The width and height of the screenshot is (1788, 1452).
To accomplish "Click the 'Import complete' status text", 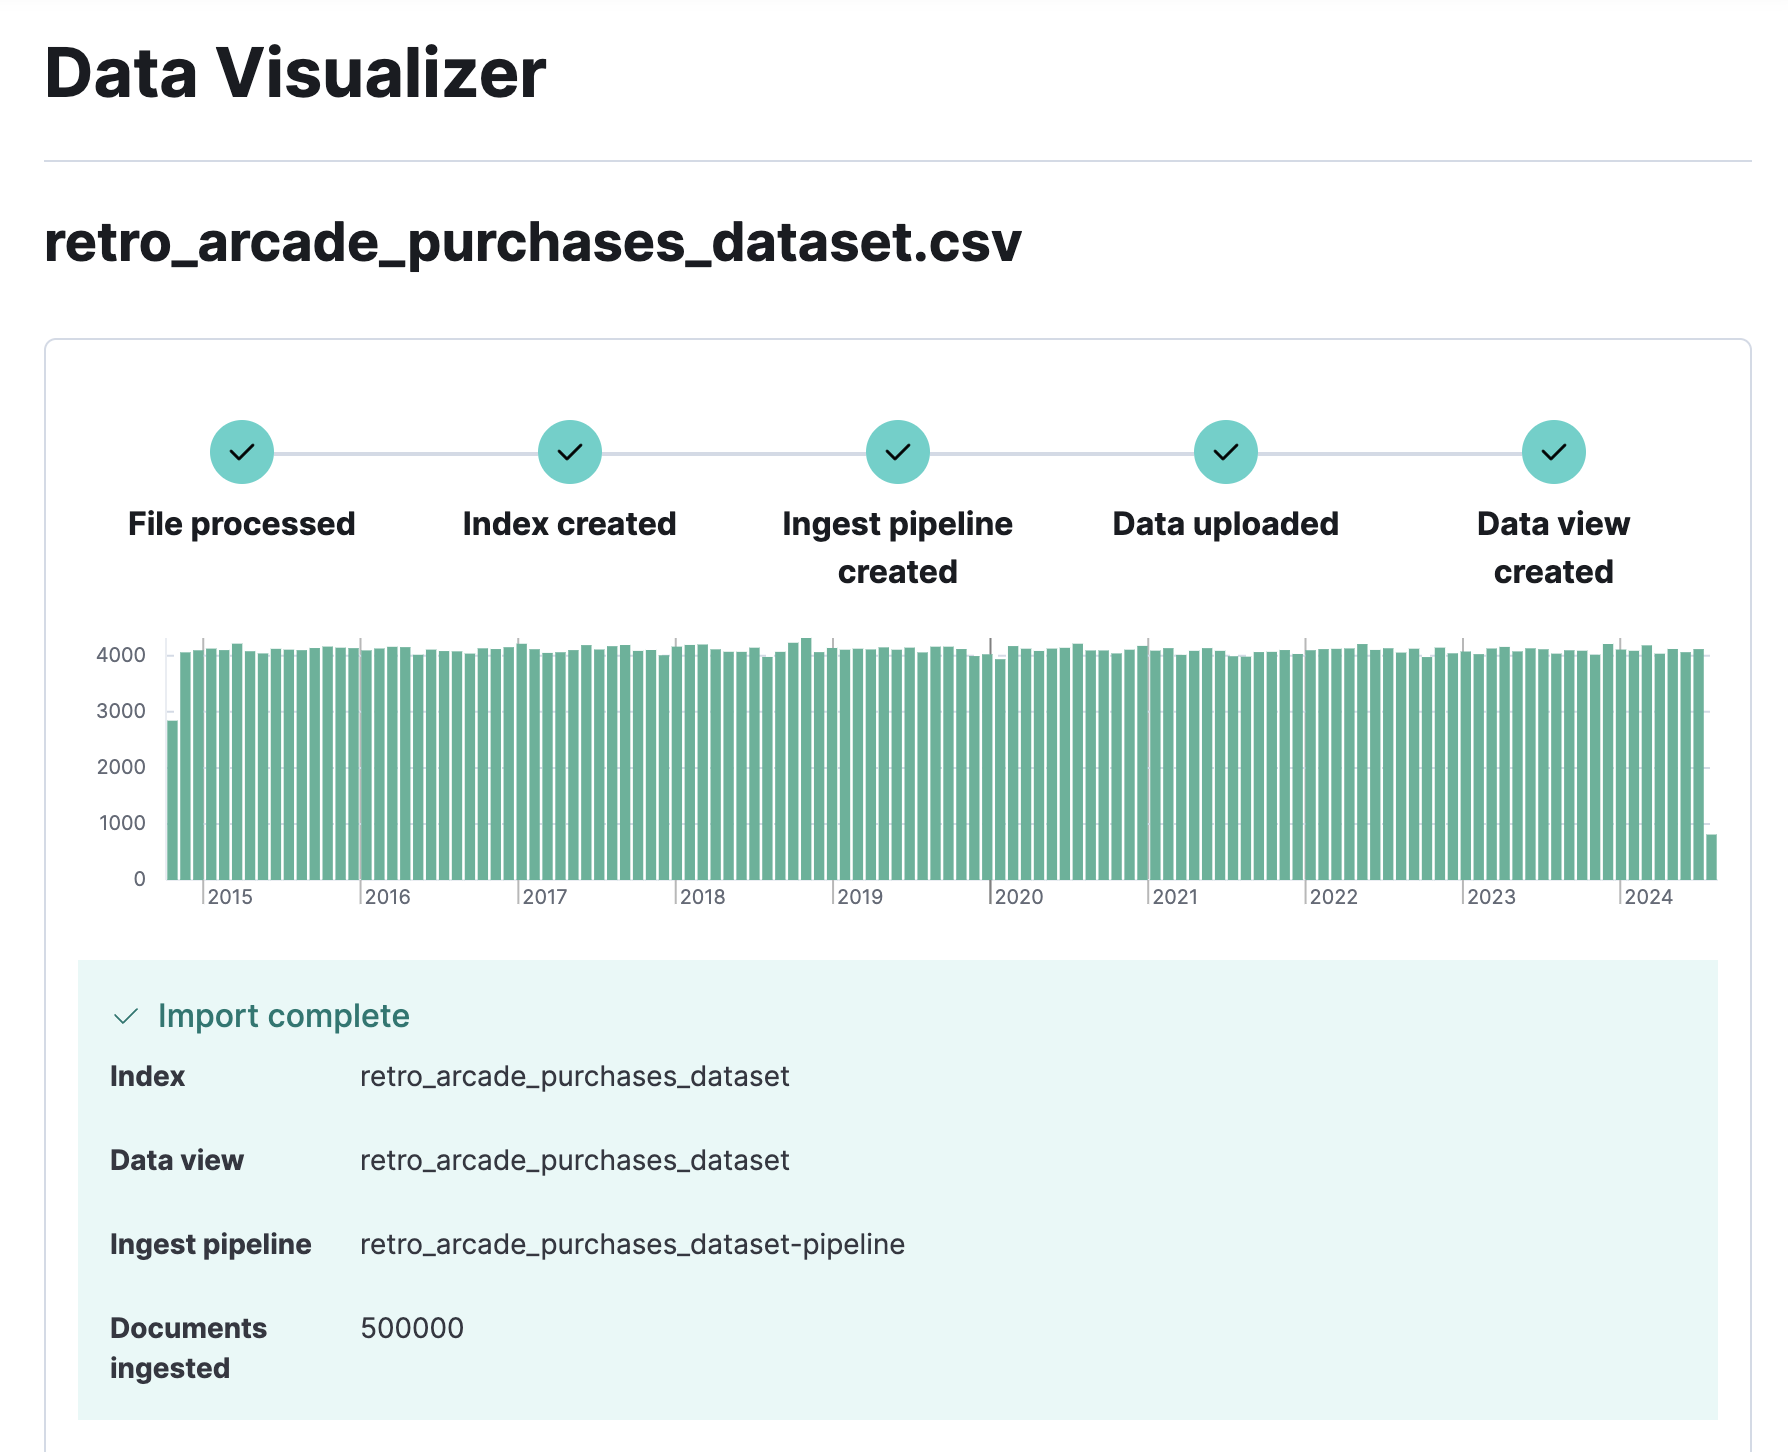I will point(284,1016).
